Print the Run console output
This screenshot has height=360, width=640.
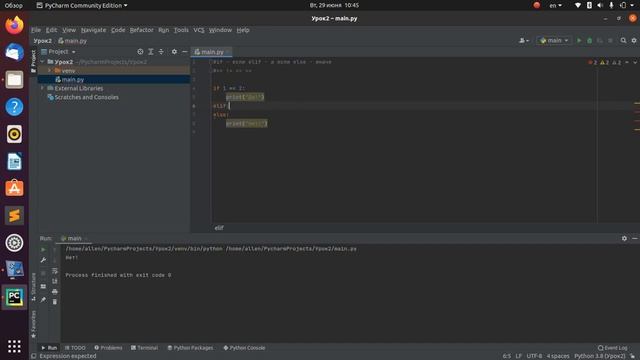click(x=55, y=291)
